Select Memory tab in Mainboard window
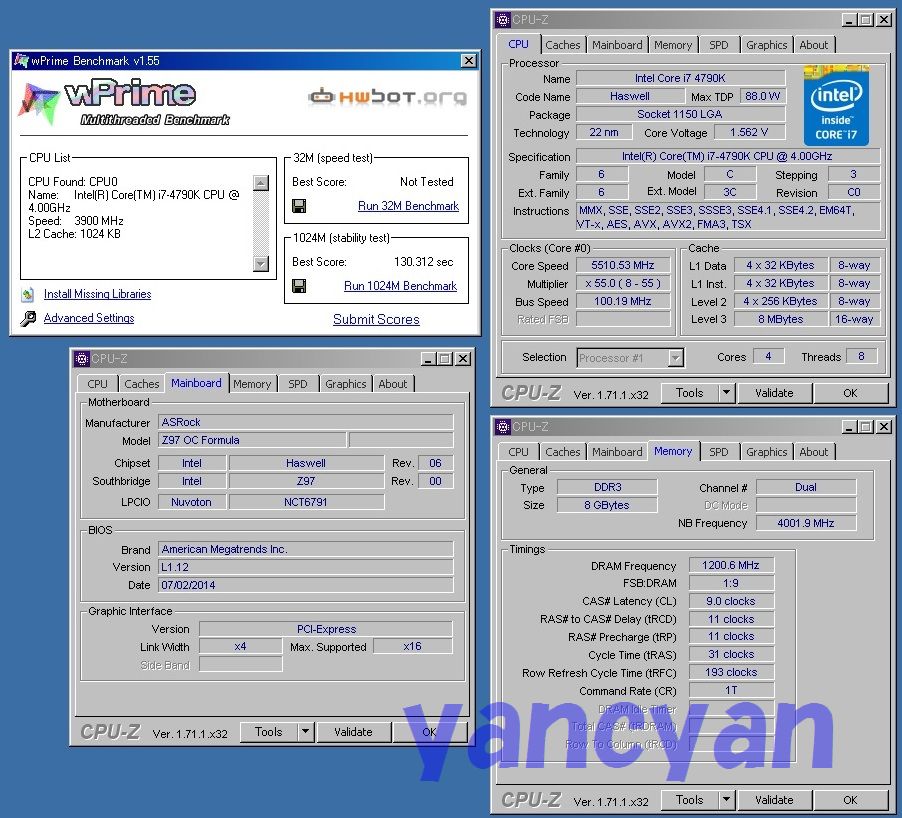Screen dimensions: 902x818 click(x=252, y=384)
